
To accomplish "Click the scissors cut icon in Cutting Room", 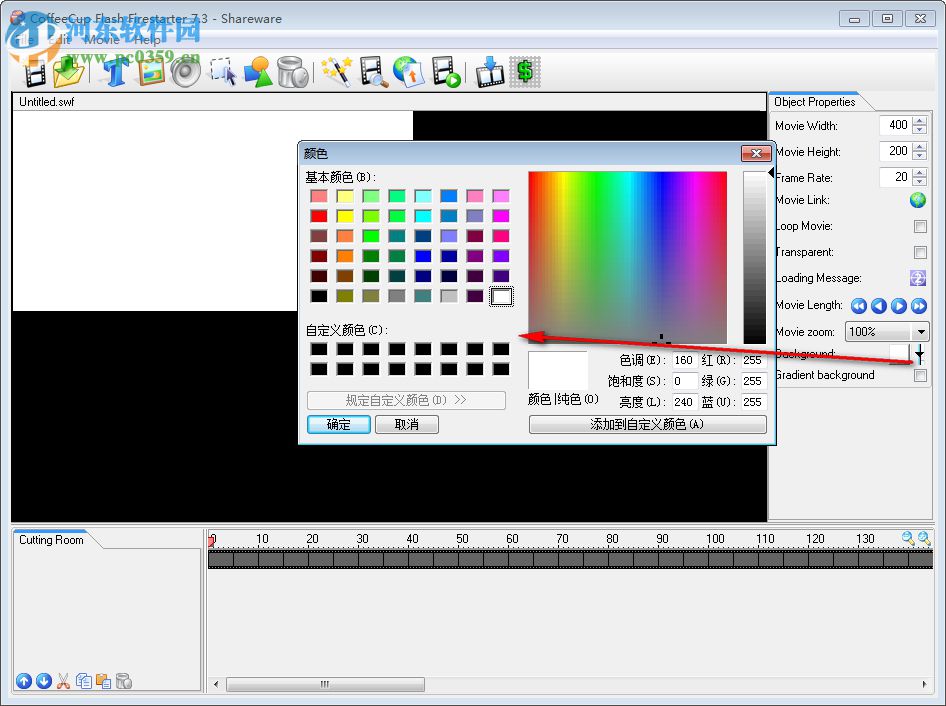I will (63, 681).
